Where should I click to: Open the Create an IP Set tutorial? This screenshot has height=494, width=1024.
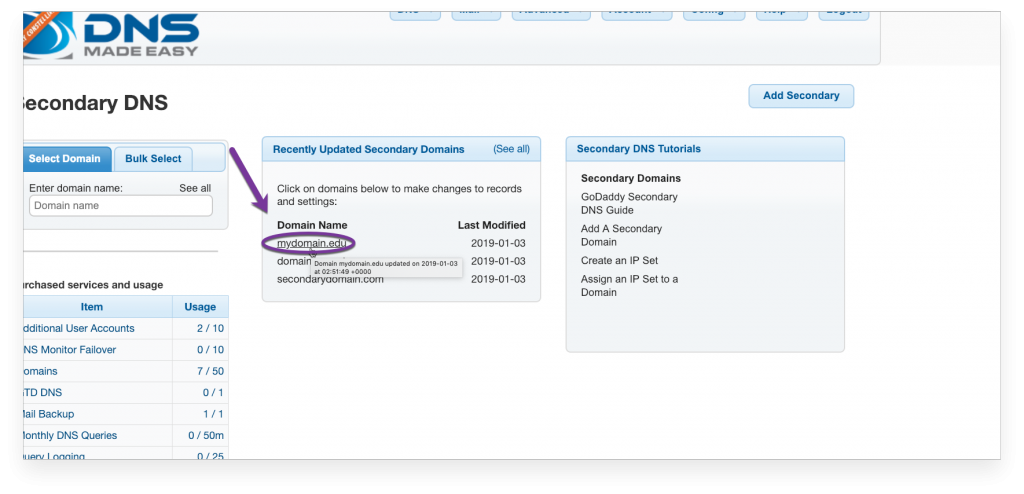pos(619,260)
